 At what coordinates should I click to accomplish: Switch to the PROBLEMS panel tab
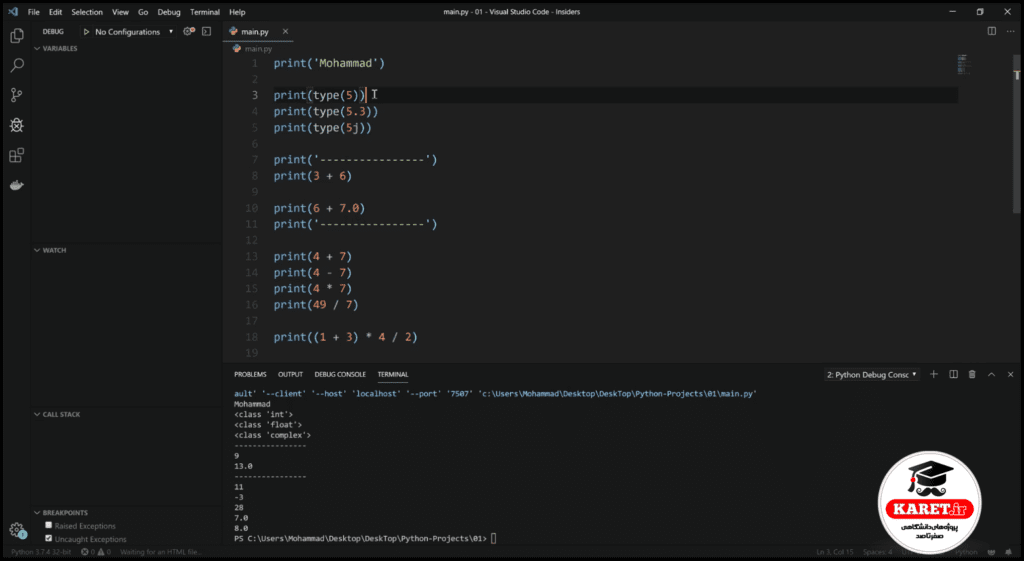tap(250, 374)
